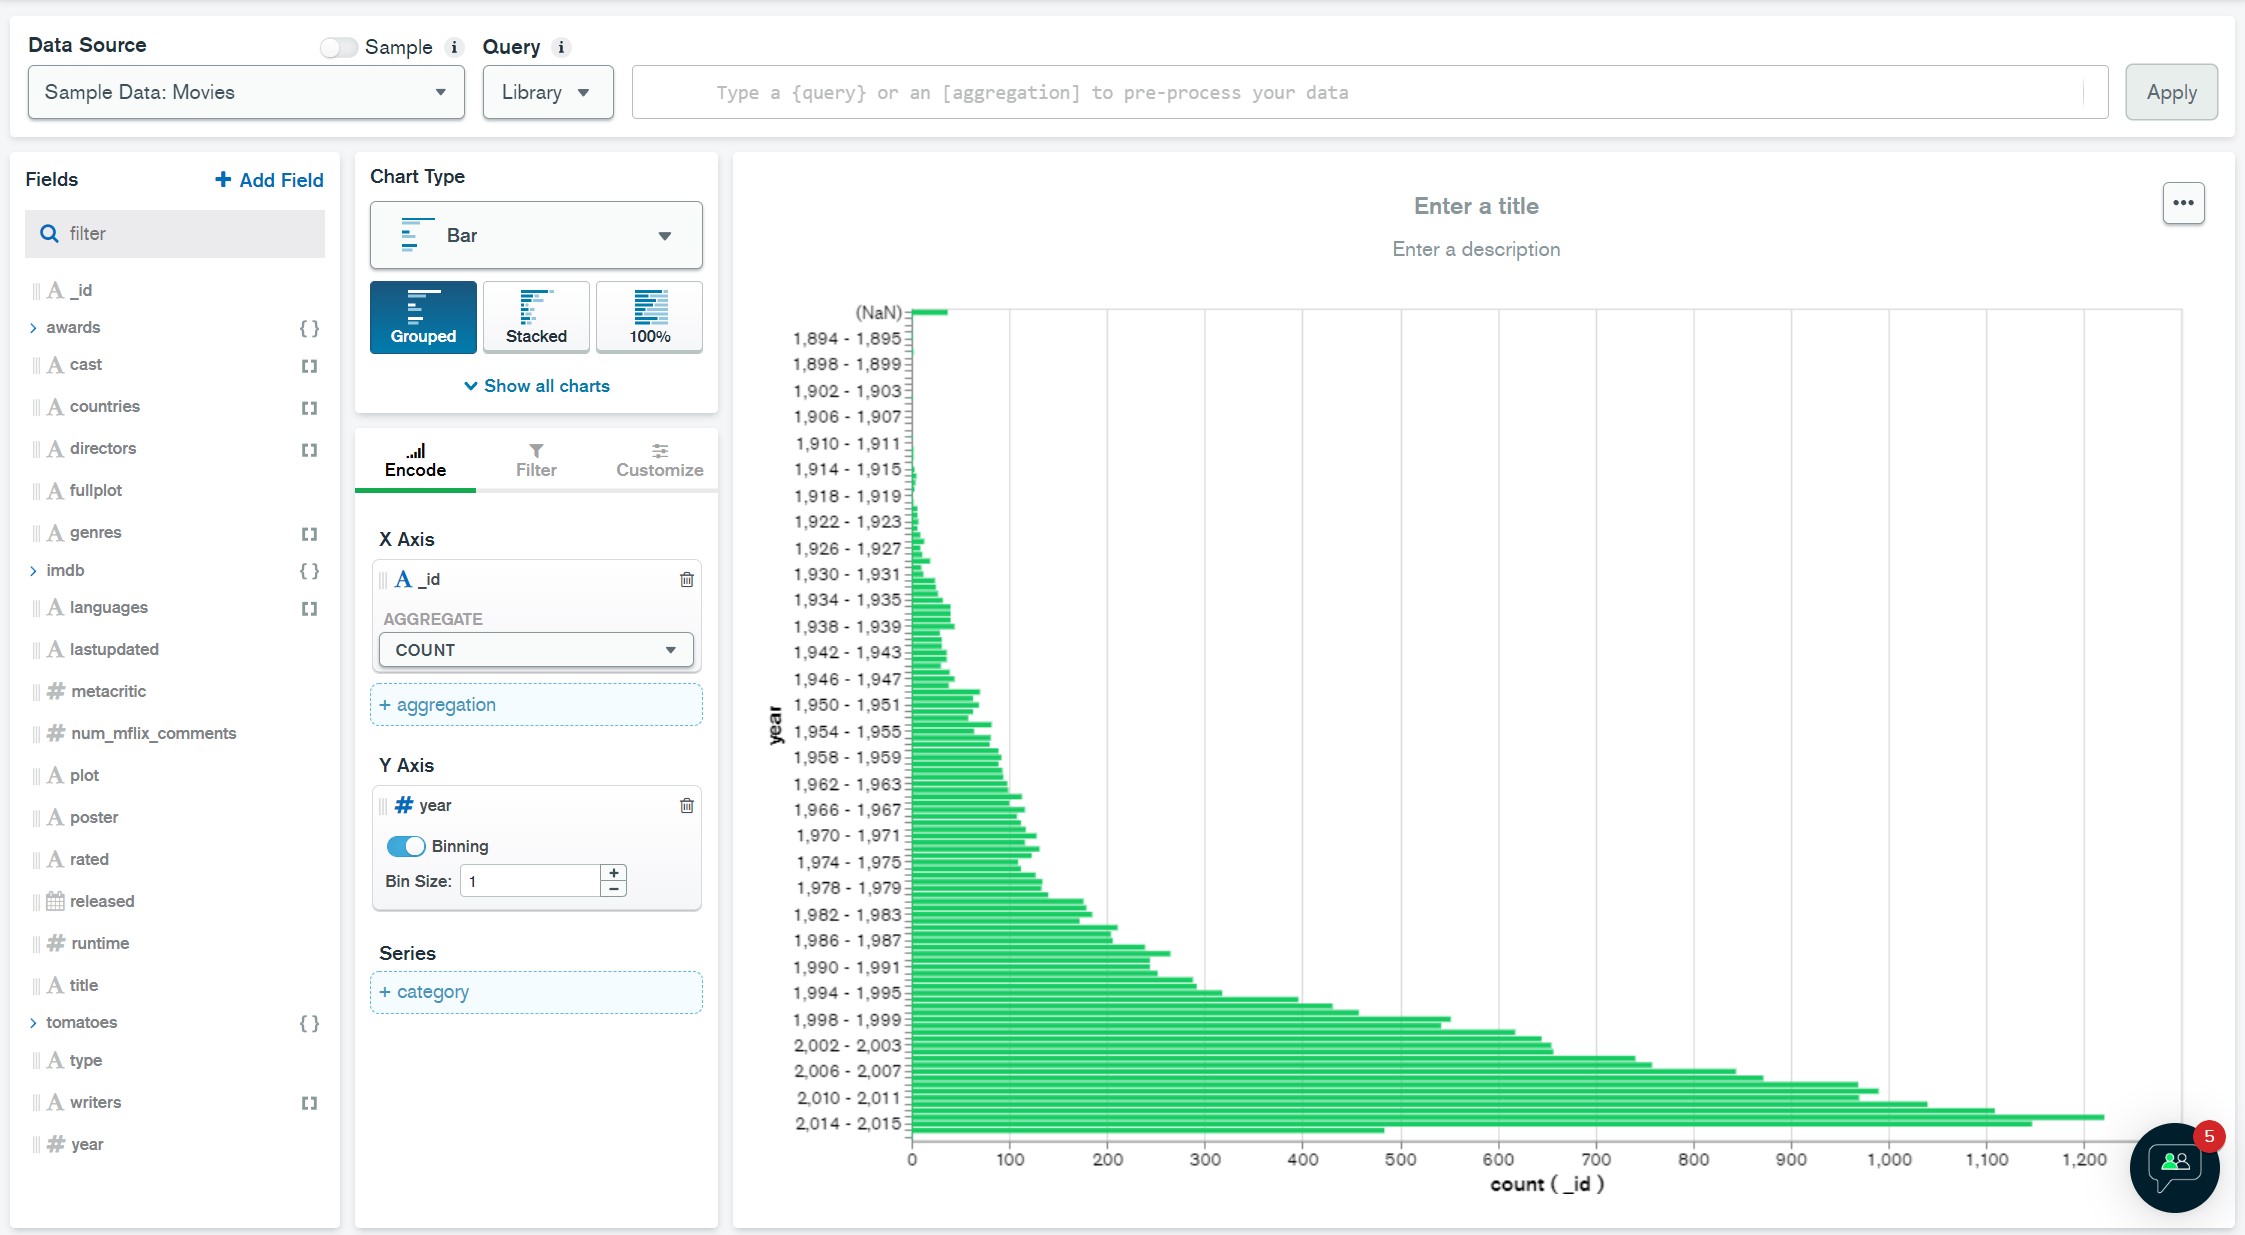The height and width of the screenshot is (1235, 2245).
Task: Open the chart ellipsis options menu
Action: click(2184, 202)
